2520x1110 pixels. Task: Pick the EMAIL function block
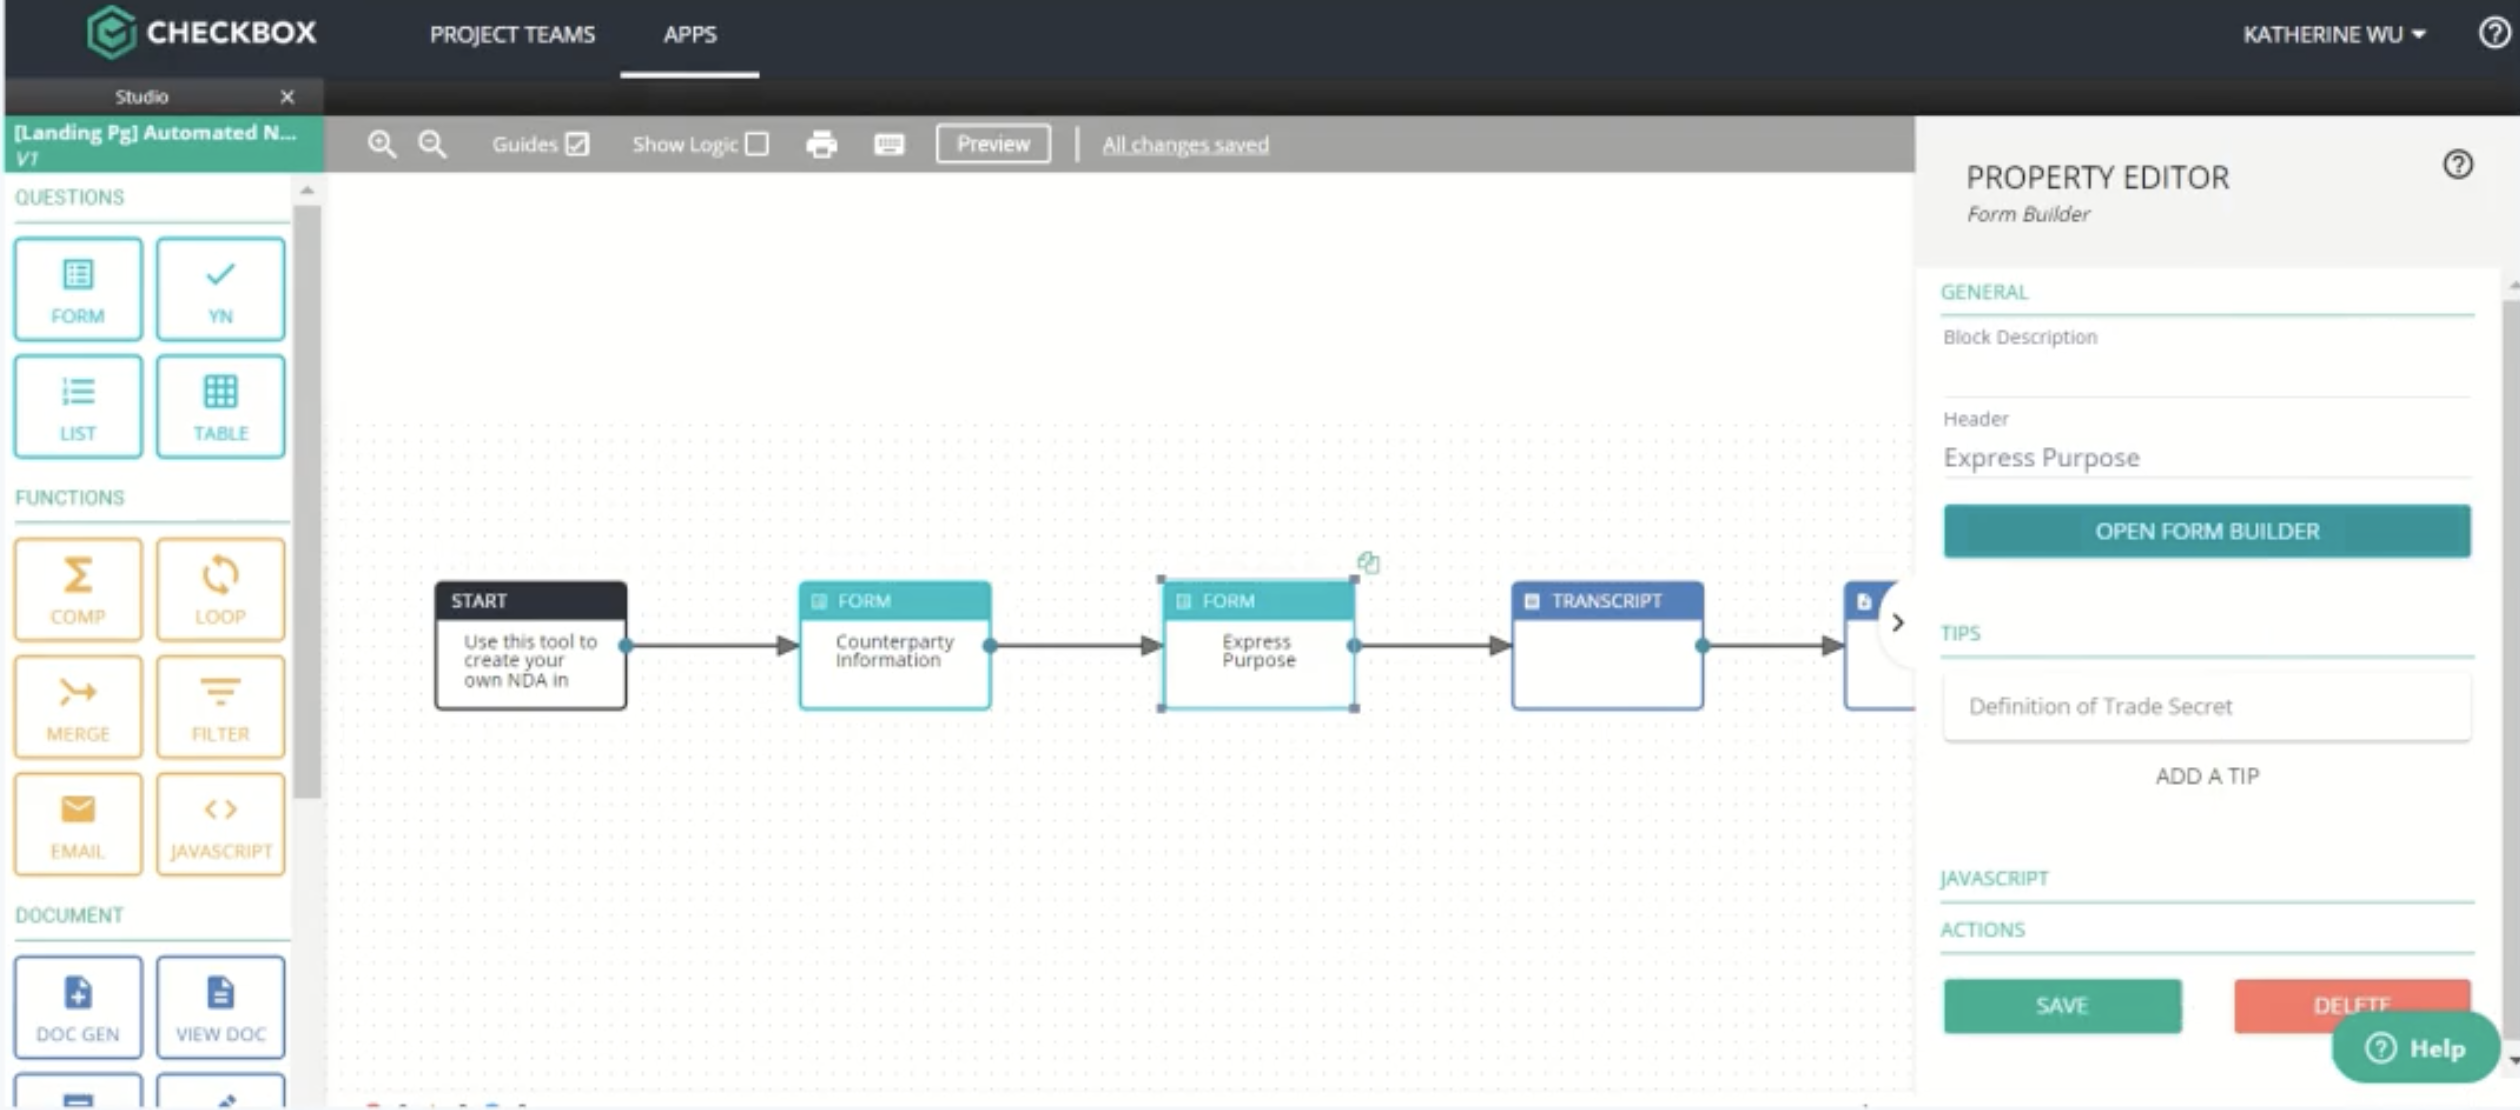point(78,824)
